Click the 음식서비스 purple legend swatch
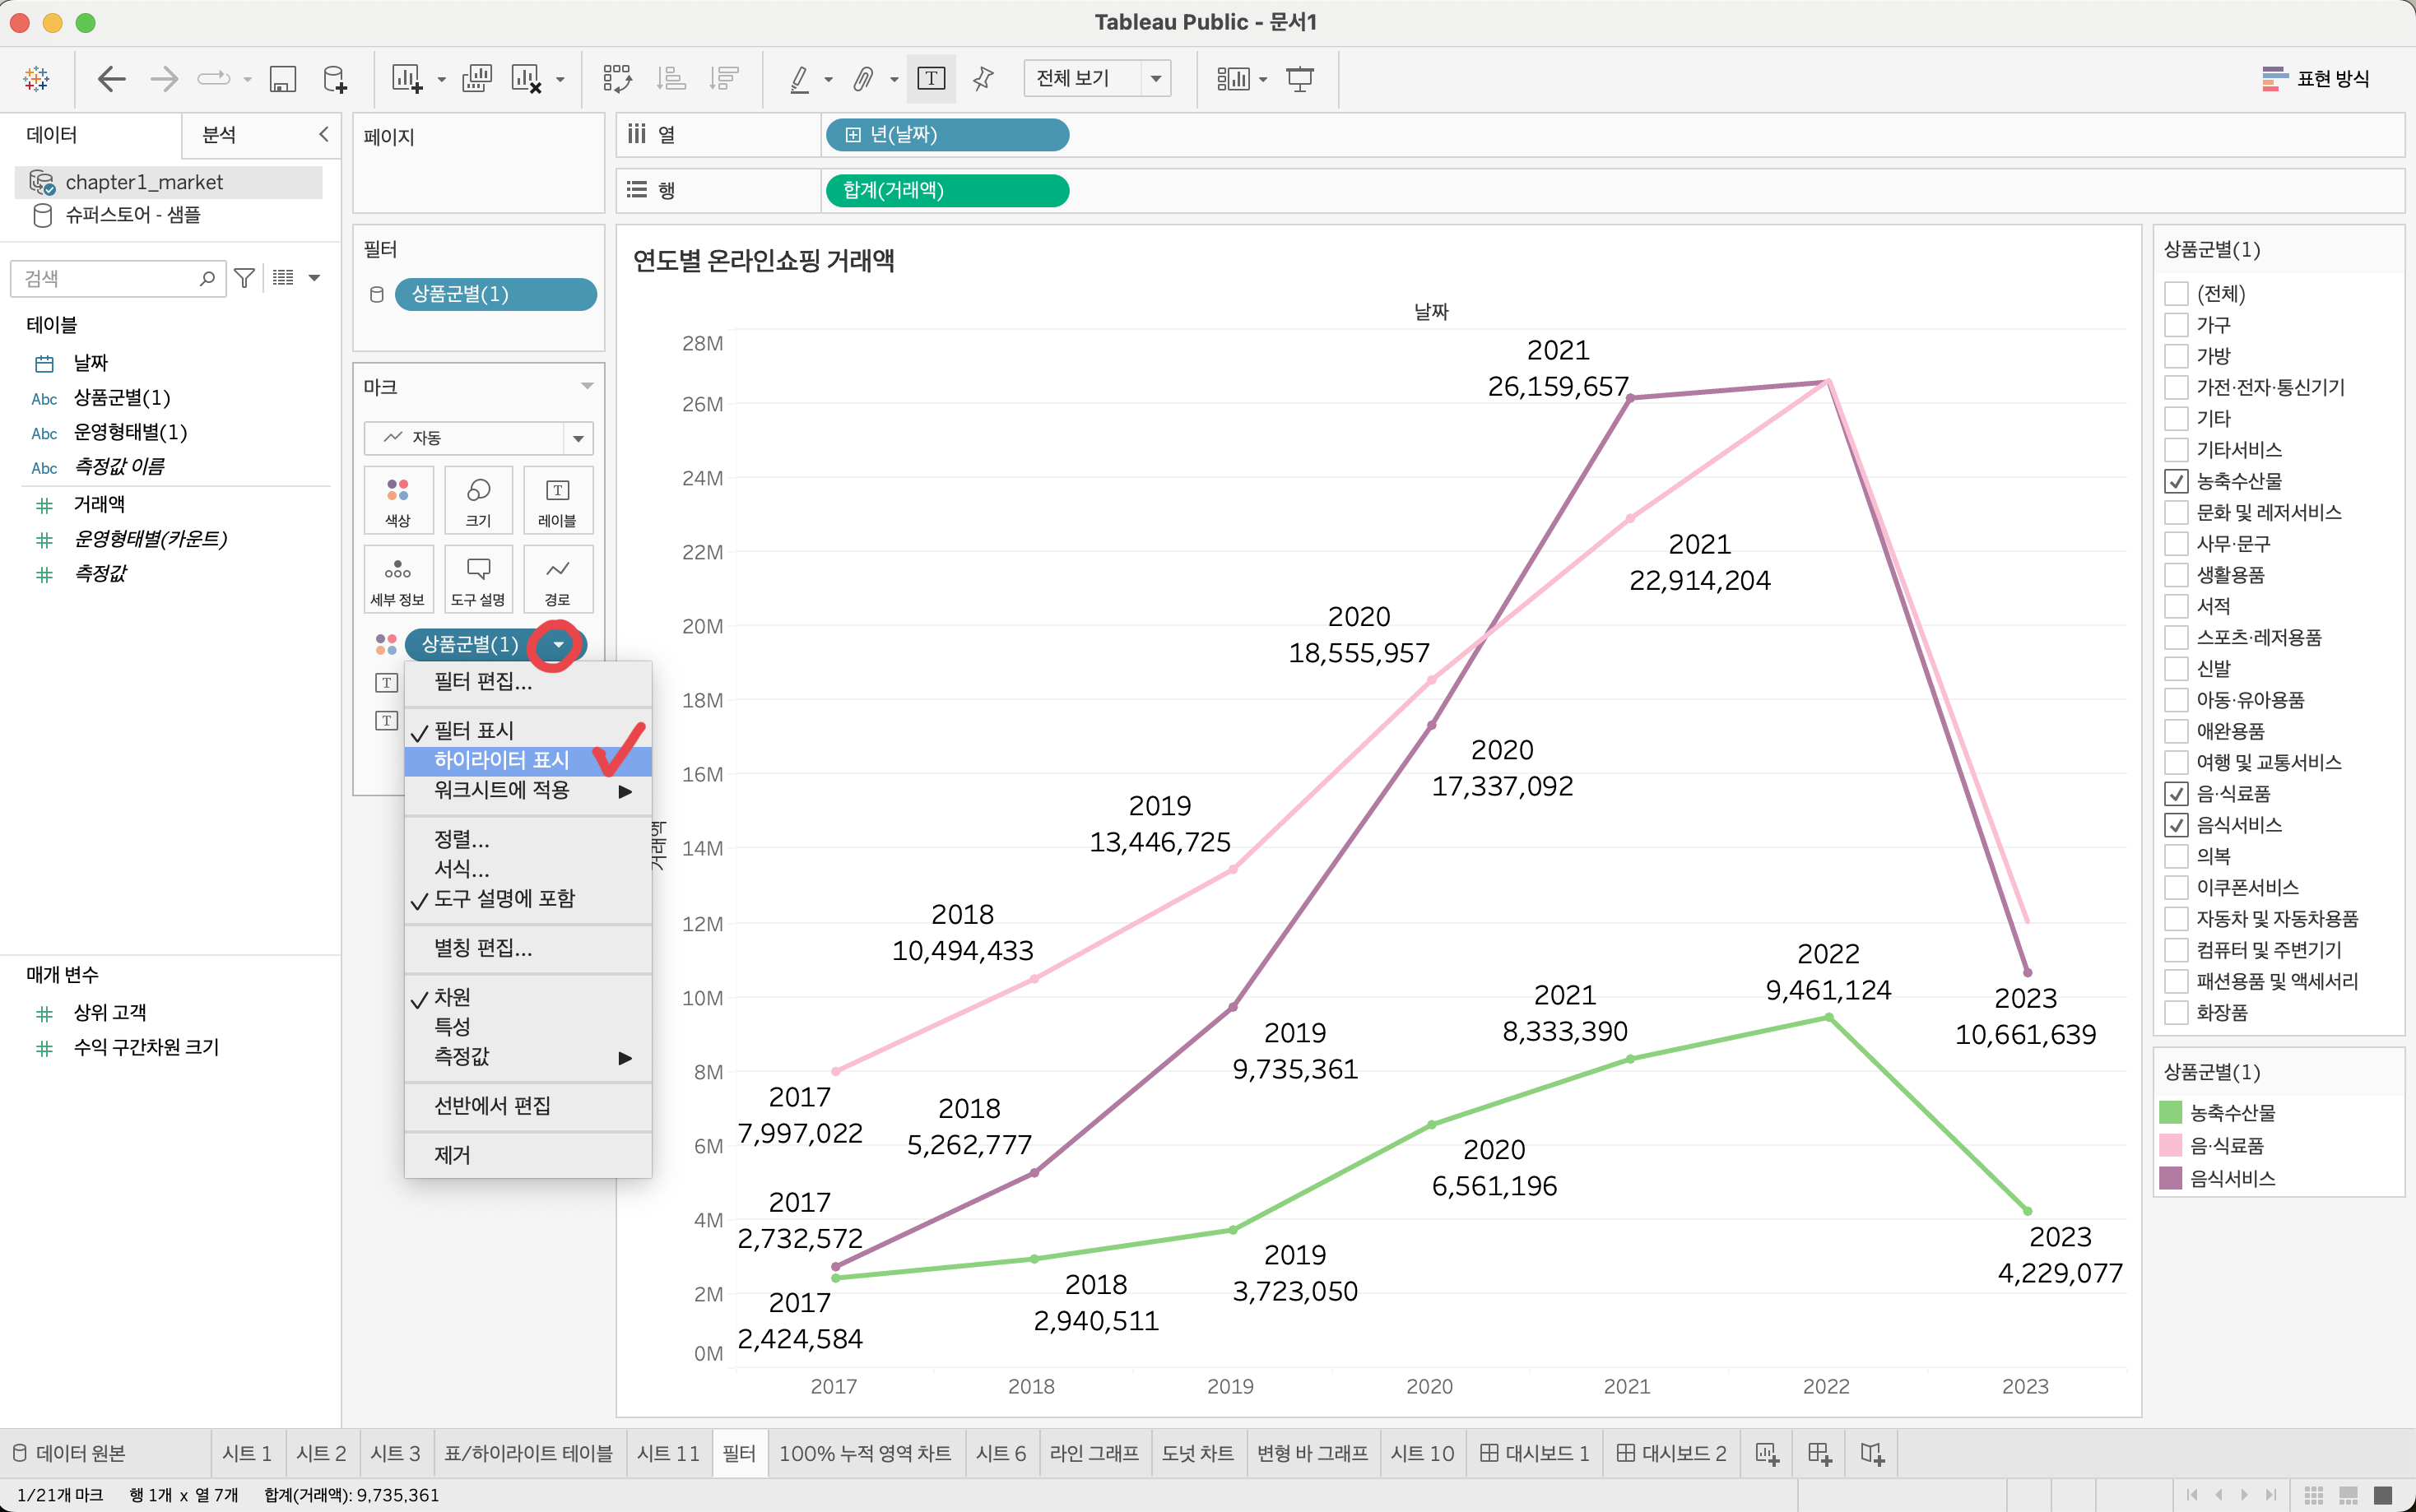Viewport: 2416px width, 1512px height. point(2170,1178)
